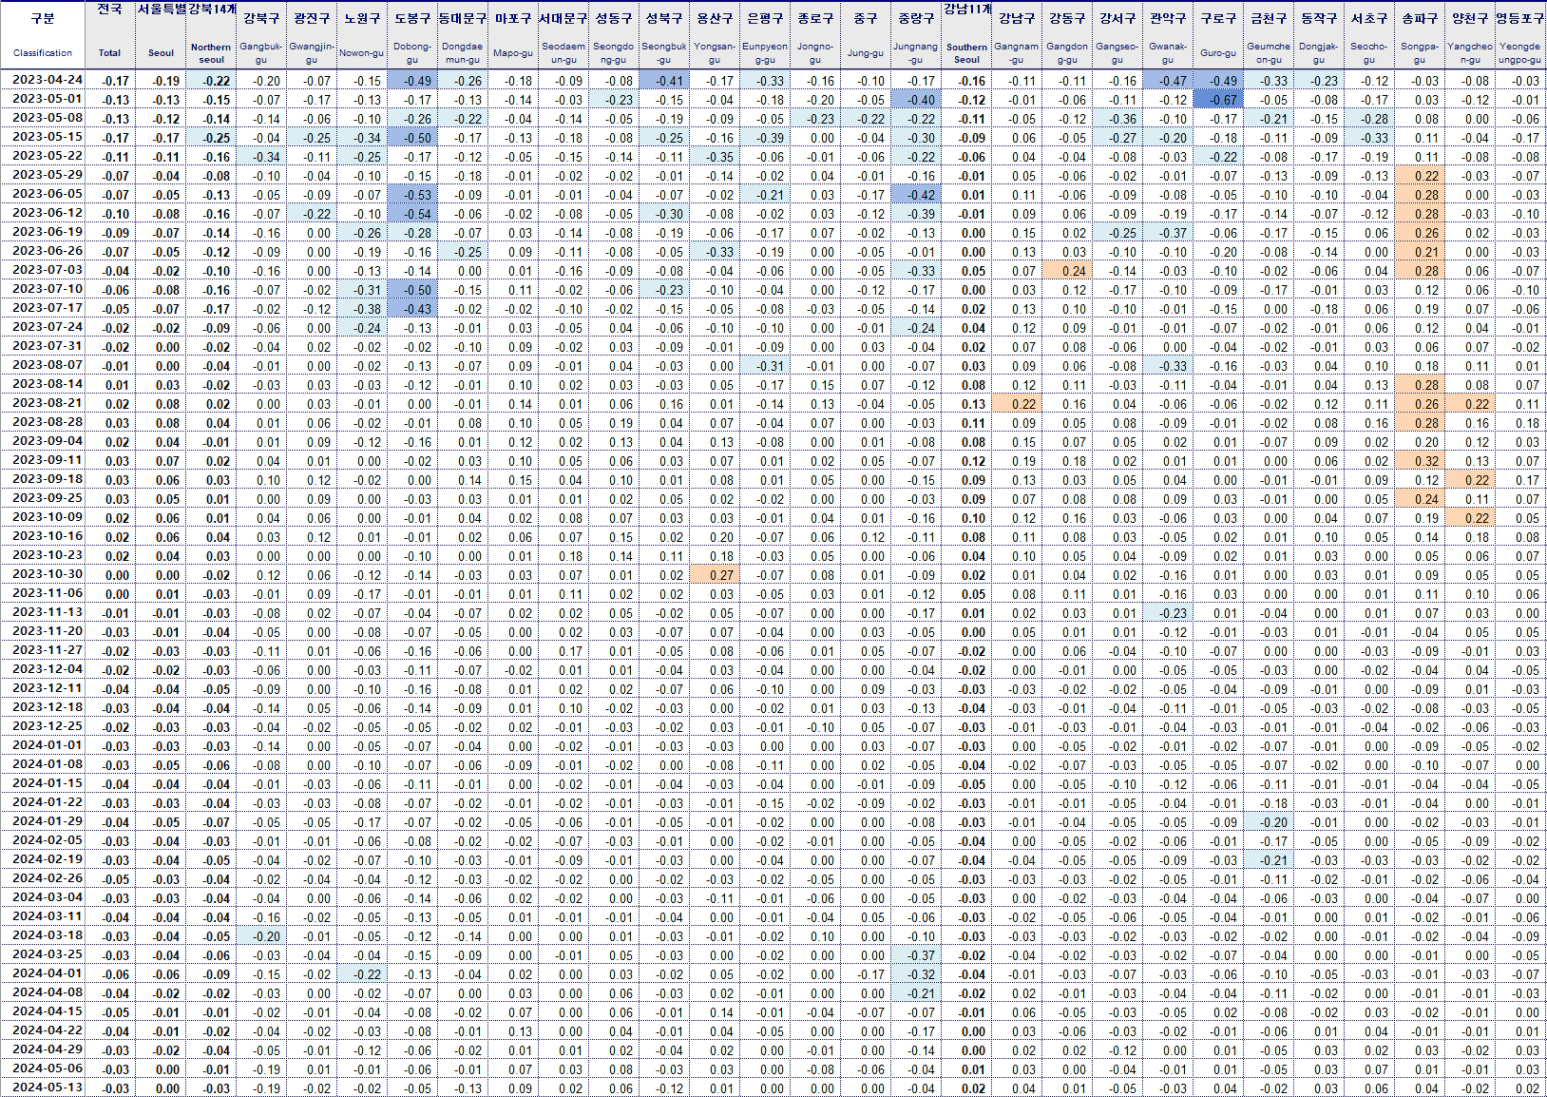Click the -0.22 Nowon-gu cell for 2024-04-01
Image resolution: width=1547 pixels, height=1097 pixels.
[362, 973]
